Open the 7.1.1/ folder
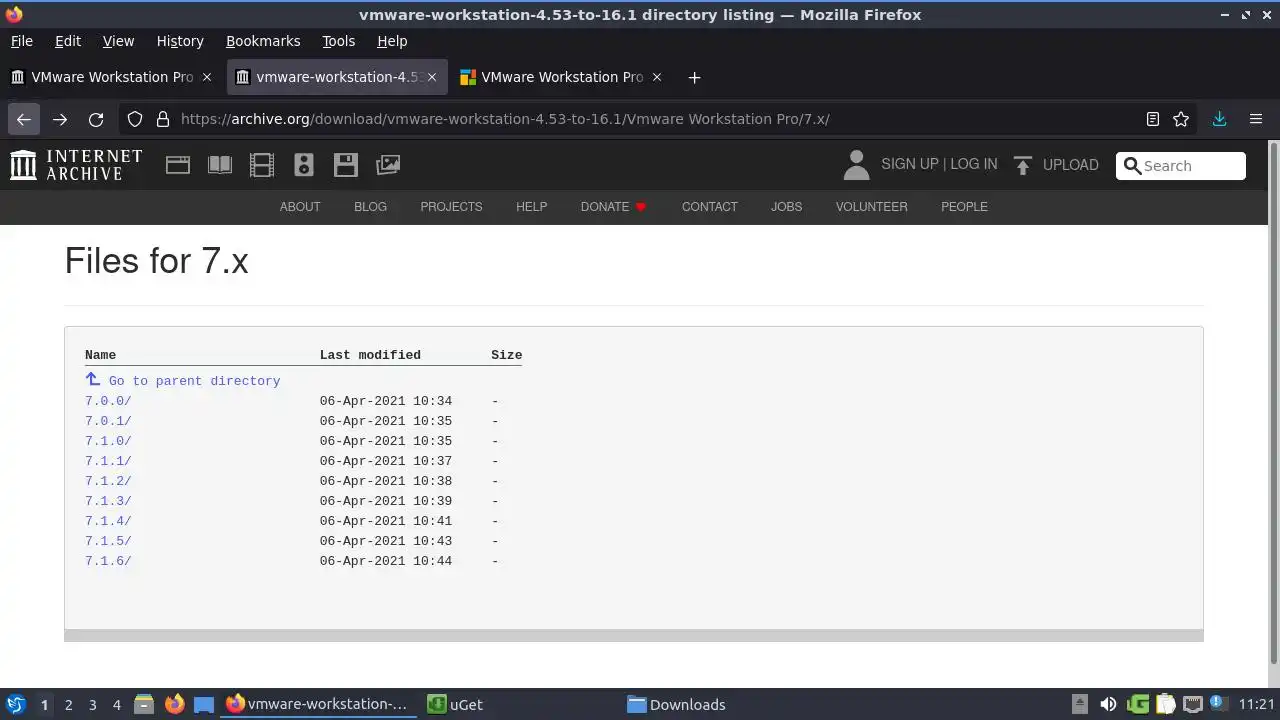Image resolution: width=1280 pixels, height=720 pixels. 108,461
